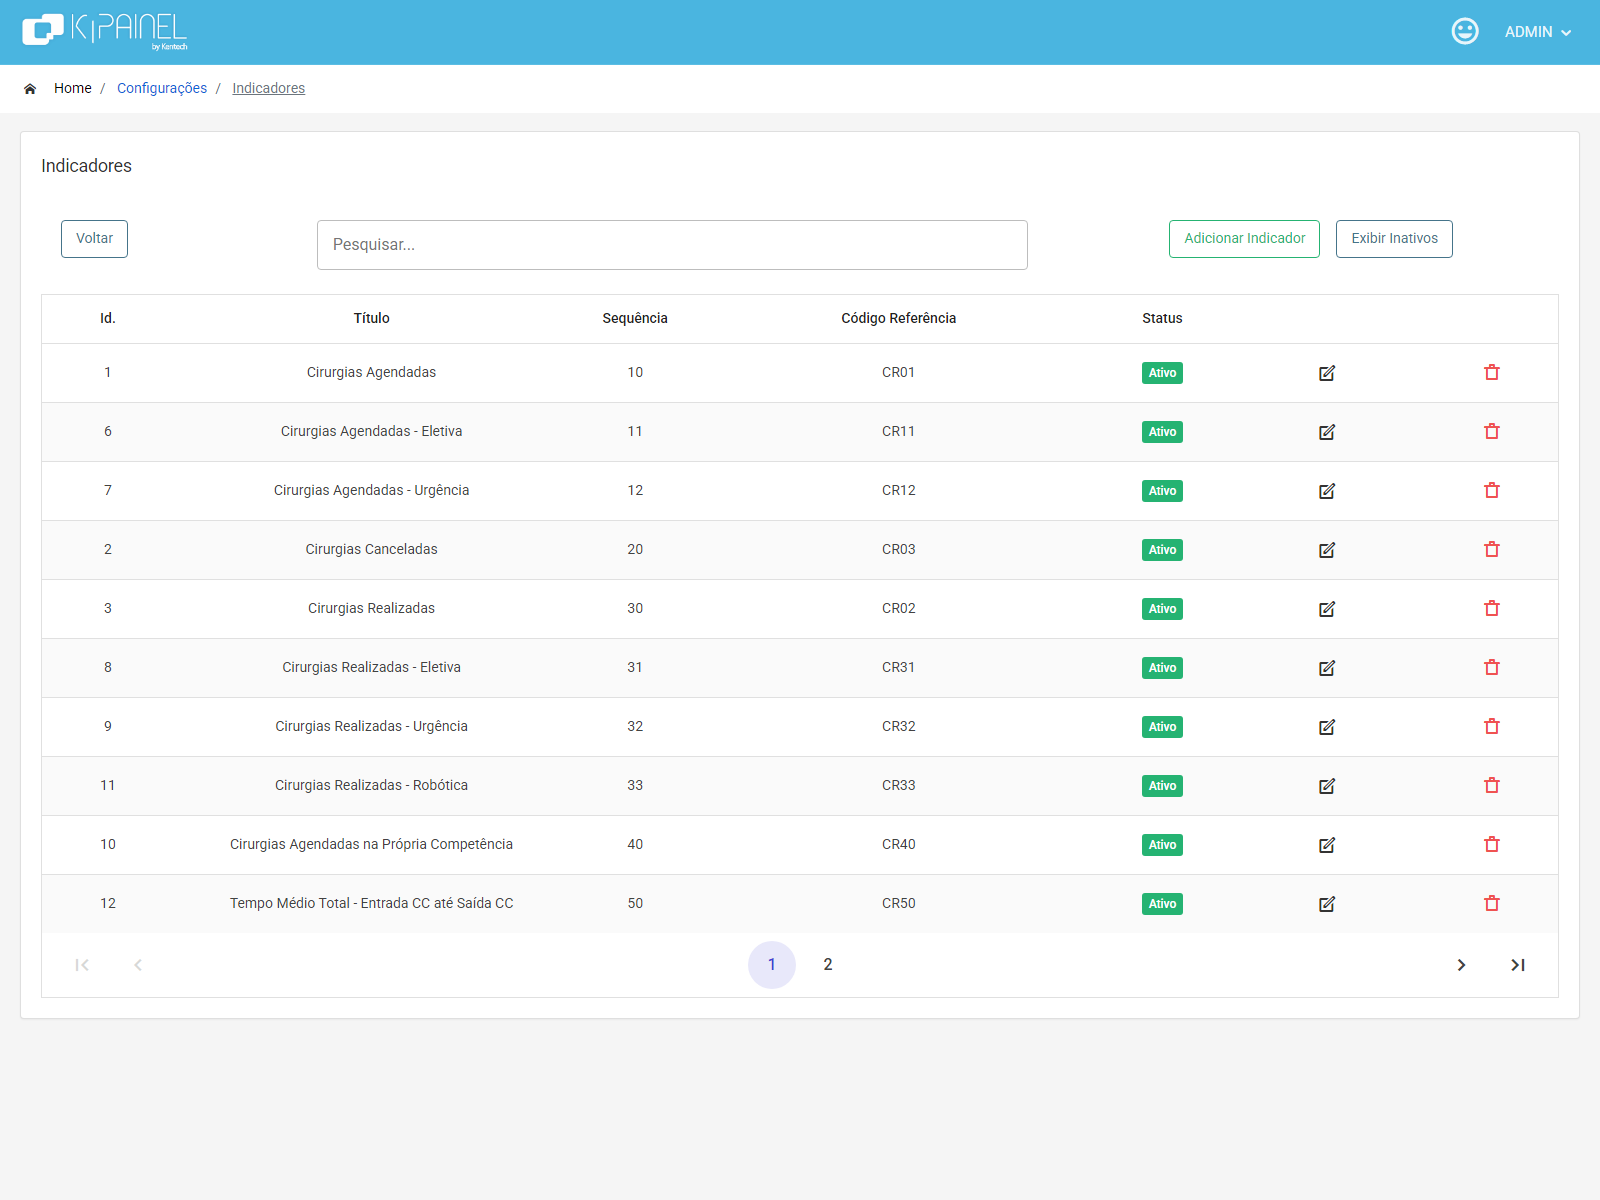Edit Cirurgias Realizadas - Eletiva indicator
Viewport: 1600px width, 1200px height.
(x=1327, y=668)
